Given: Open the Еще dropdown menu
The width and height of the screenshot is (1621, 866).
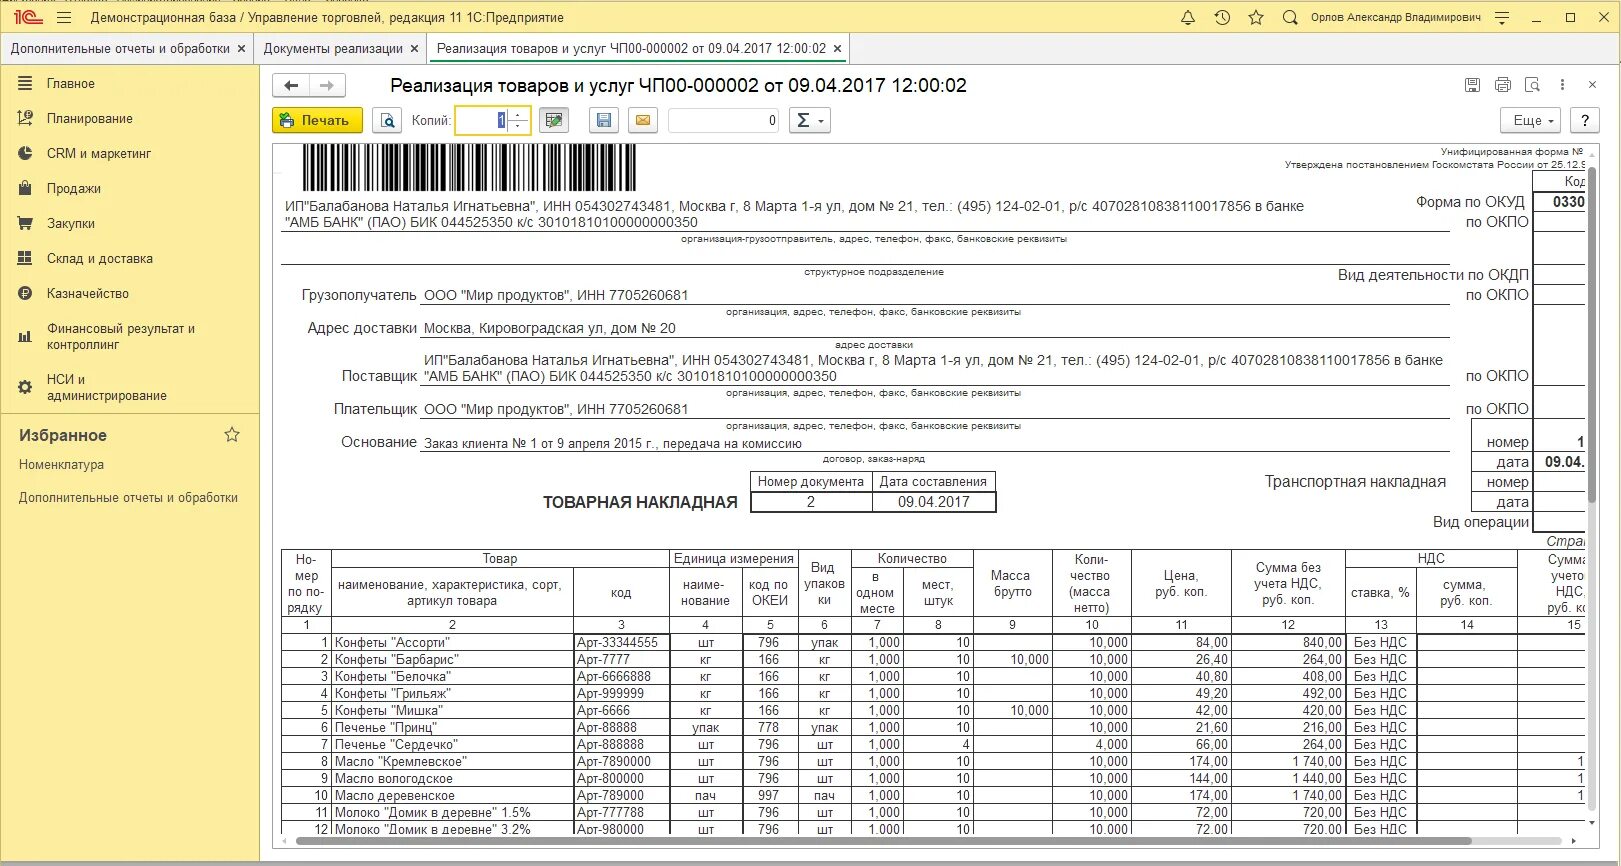Looking at the screenshot, I should pyautogui.click(x=1530, y=120).
